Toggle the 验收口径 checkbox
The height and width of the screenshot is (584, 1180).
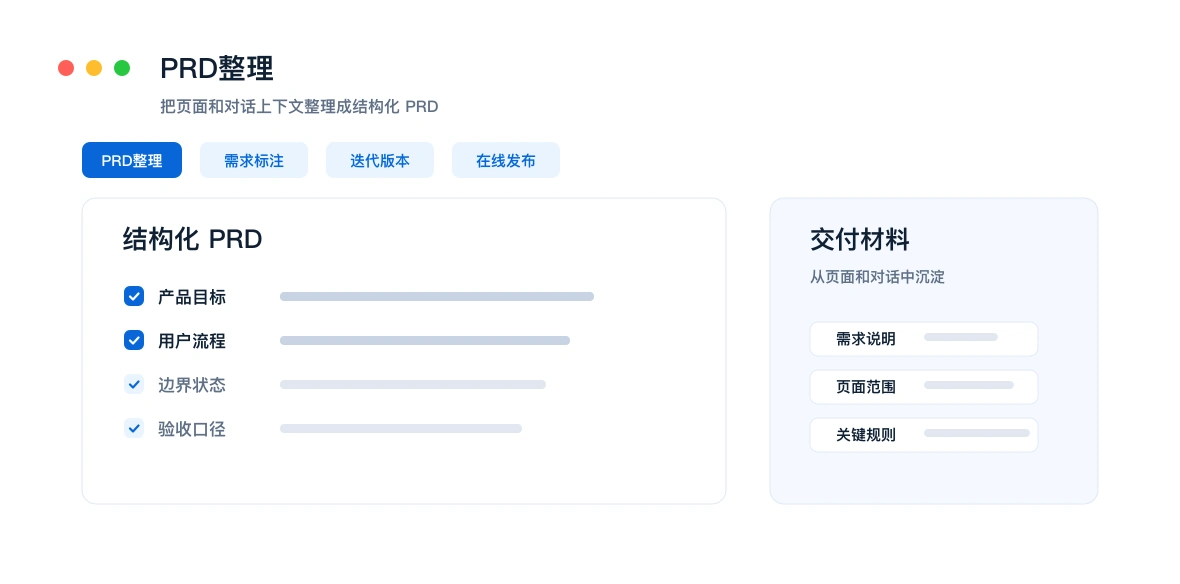point(134,428)
